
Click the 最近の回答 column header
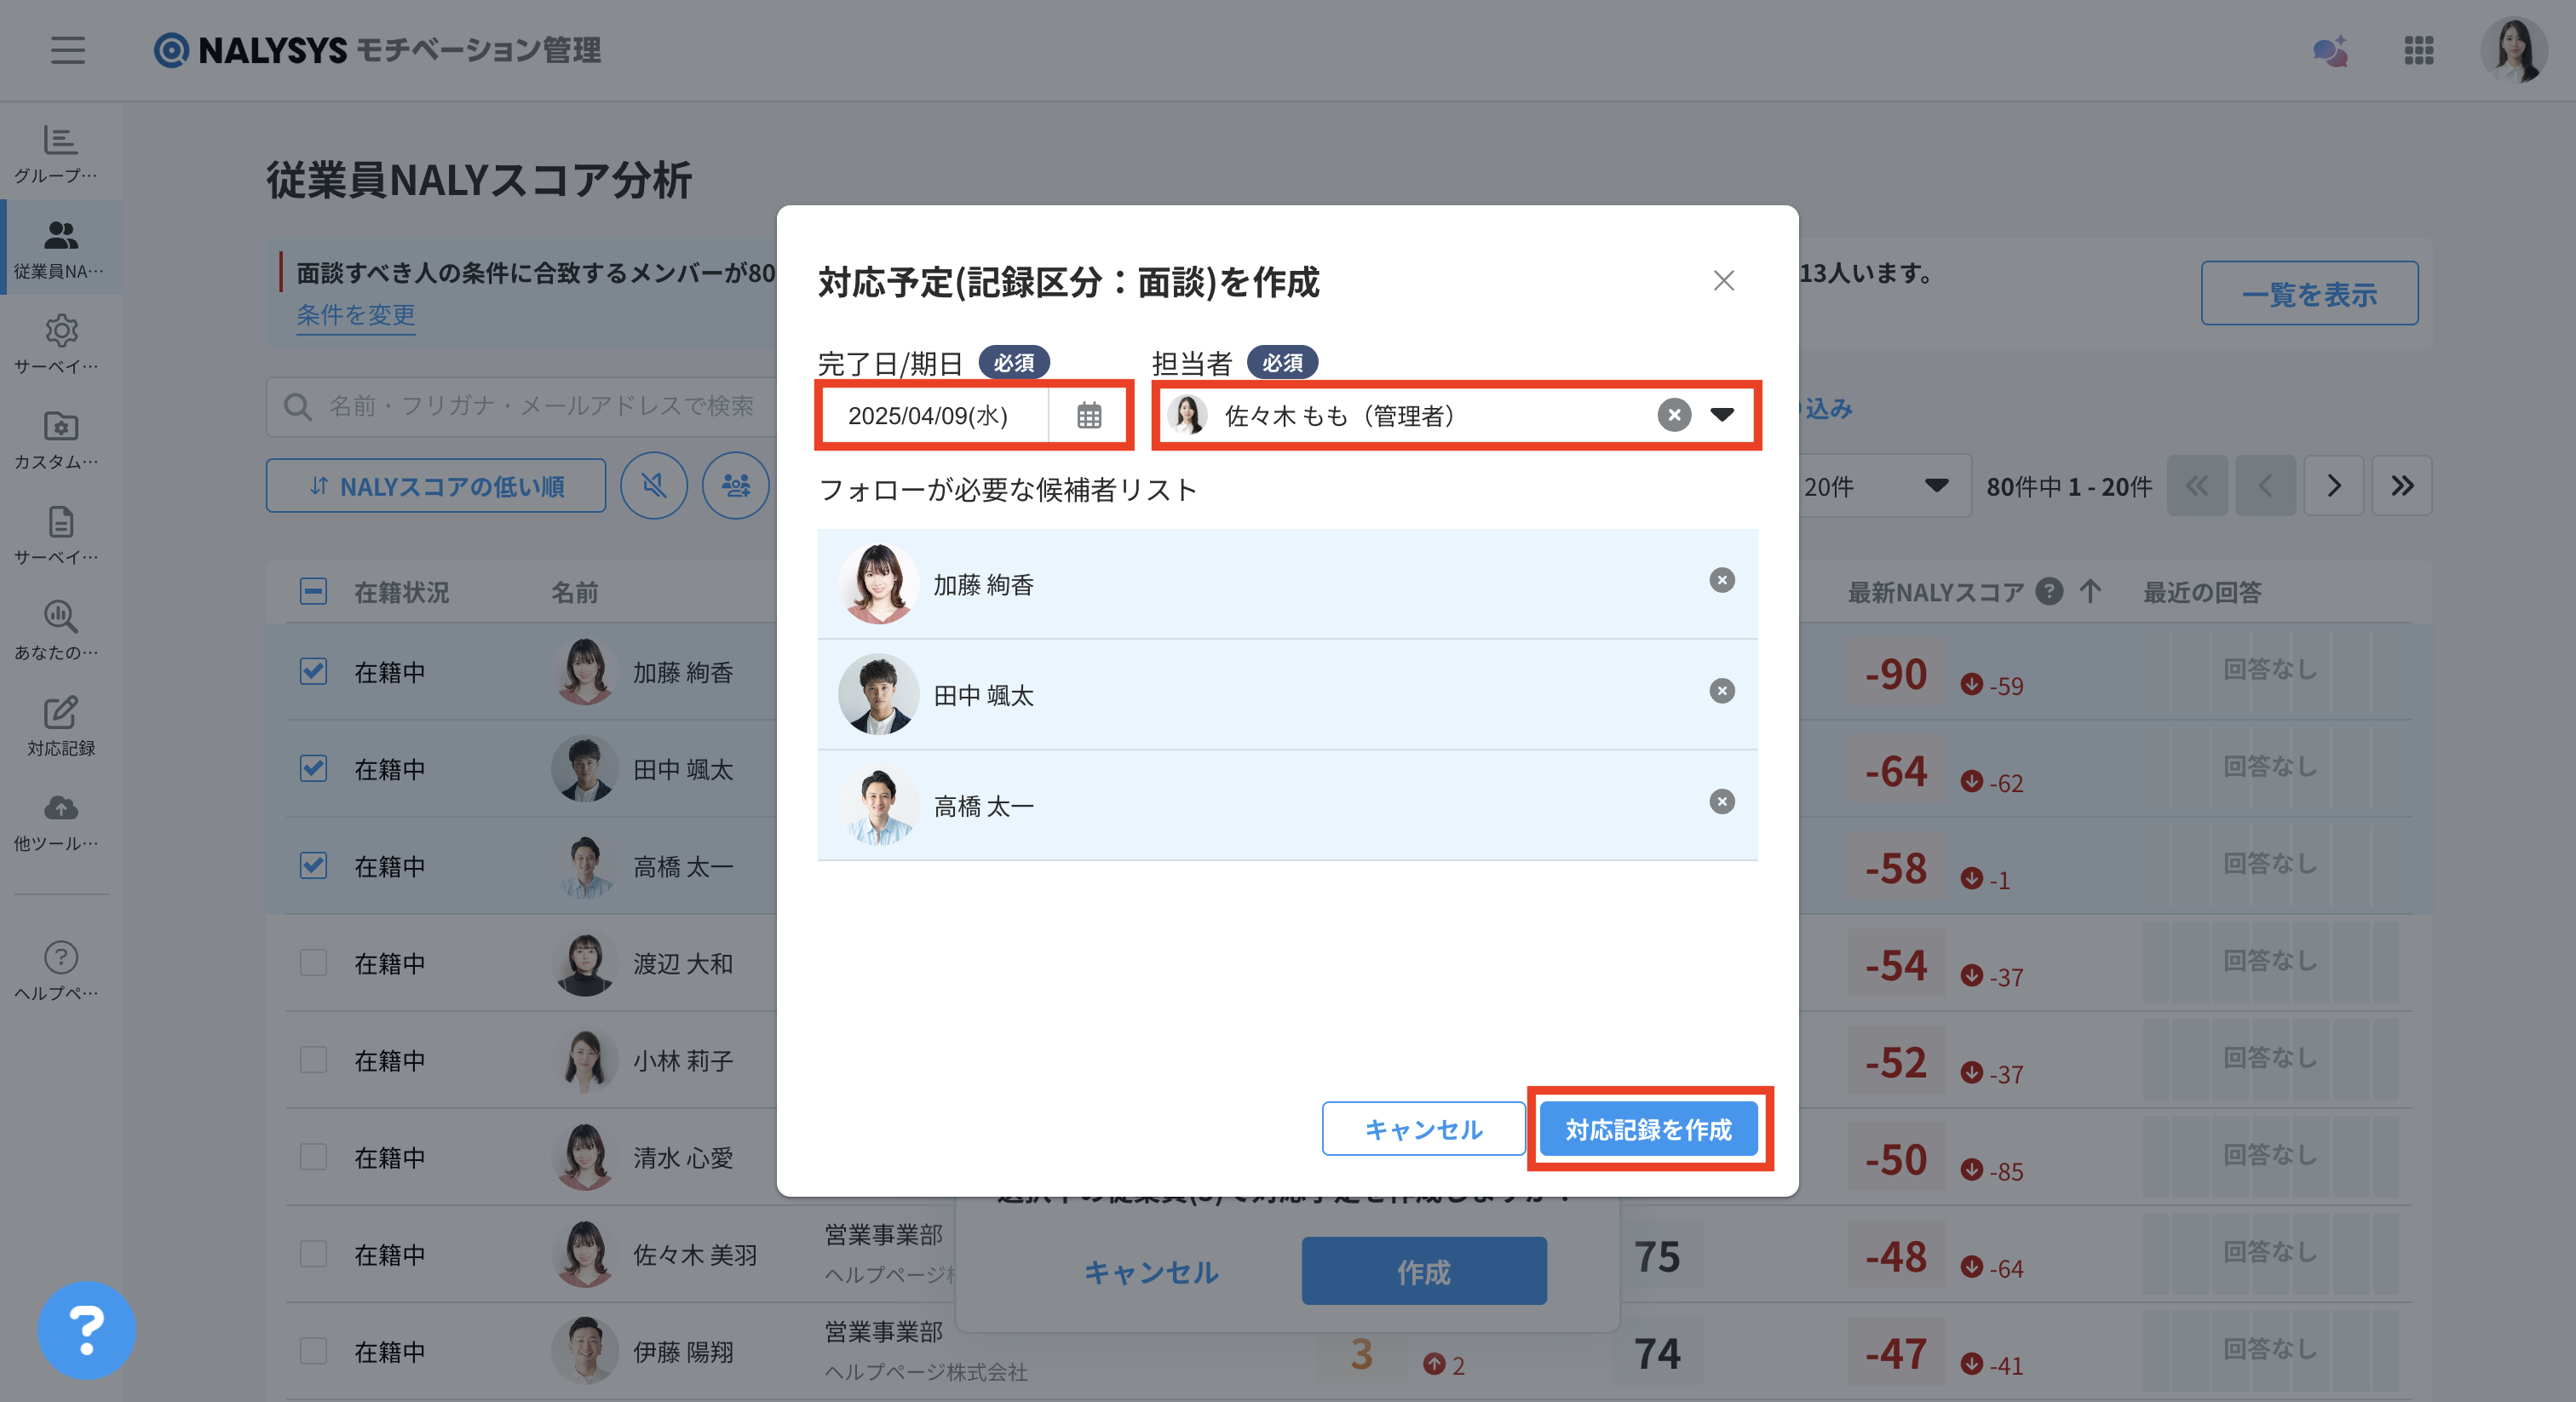2201,592
